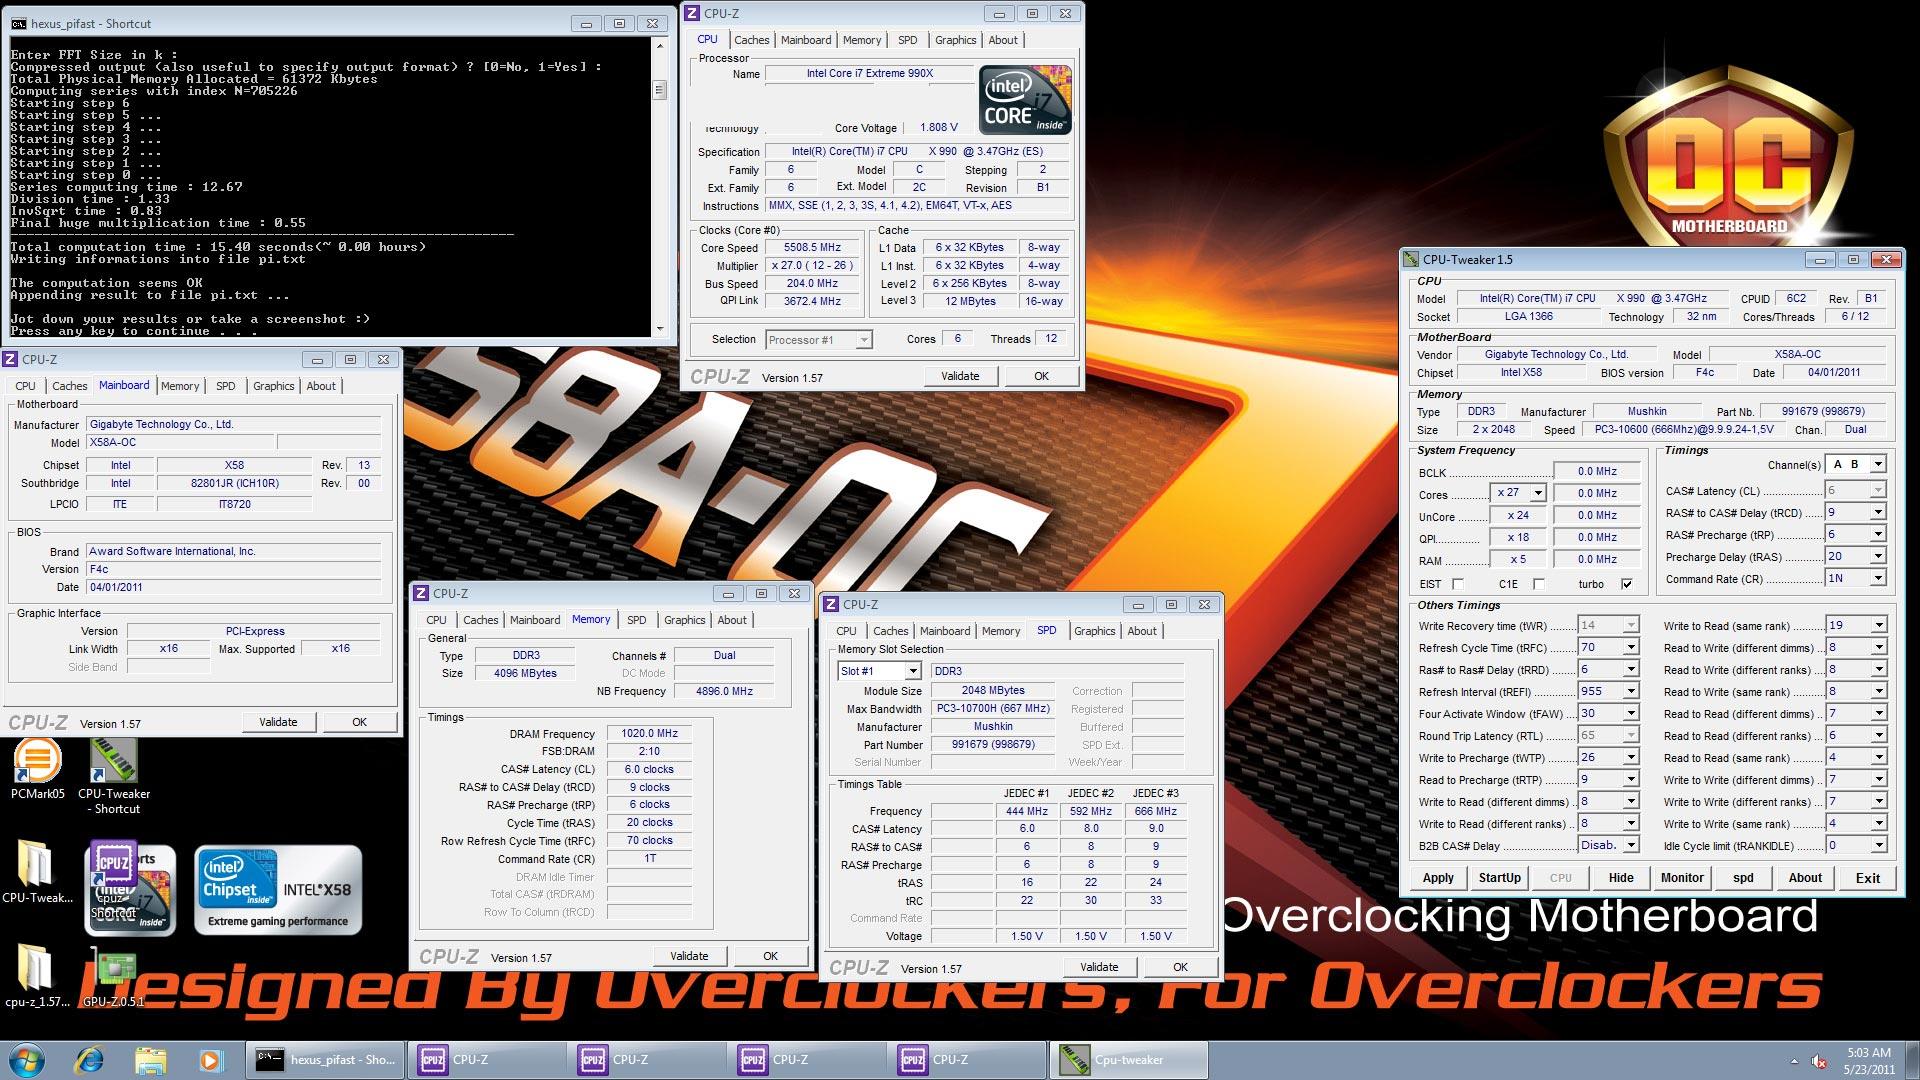Open the Windows Start menu orb

[26, 1060]
